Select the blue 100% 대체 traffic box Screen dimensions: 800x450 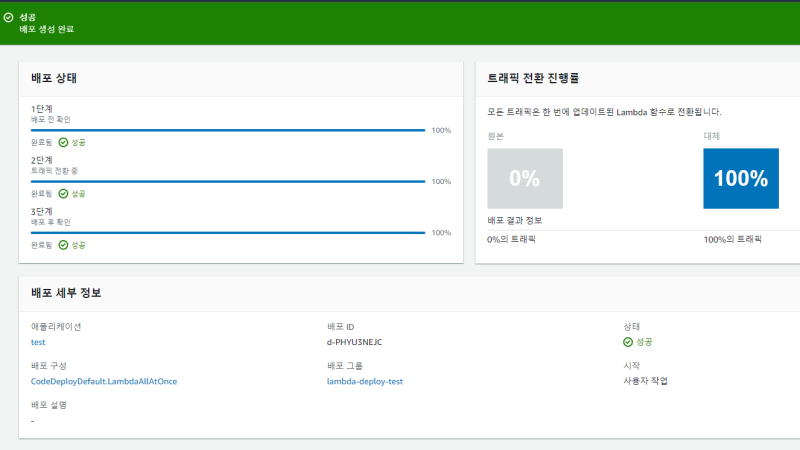(740, 179)
